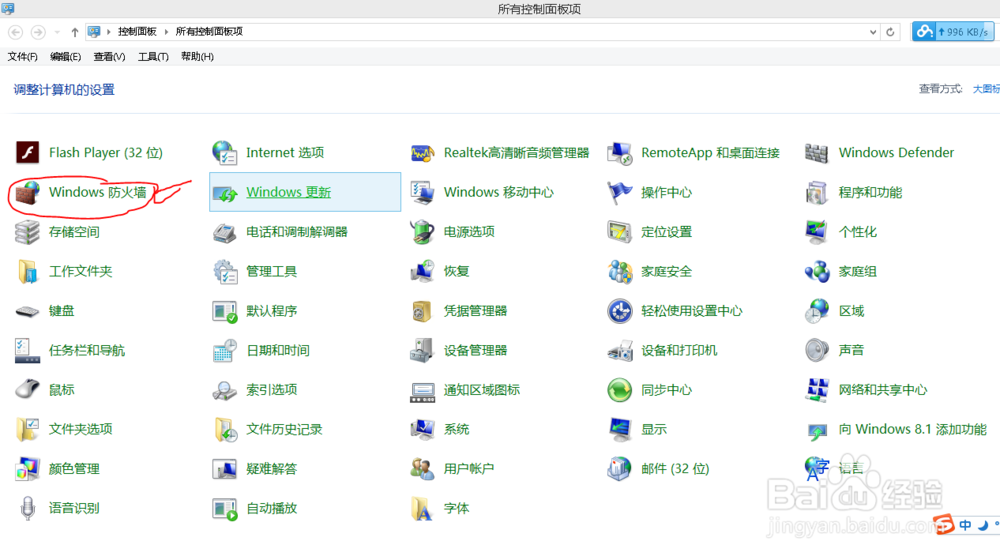Open the 程序和功能 icon
The width and height of the screenshot is (1000, 560).
click(816, 192)
